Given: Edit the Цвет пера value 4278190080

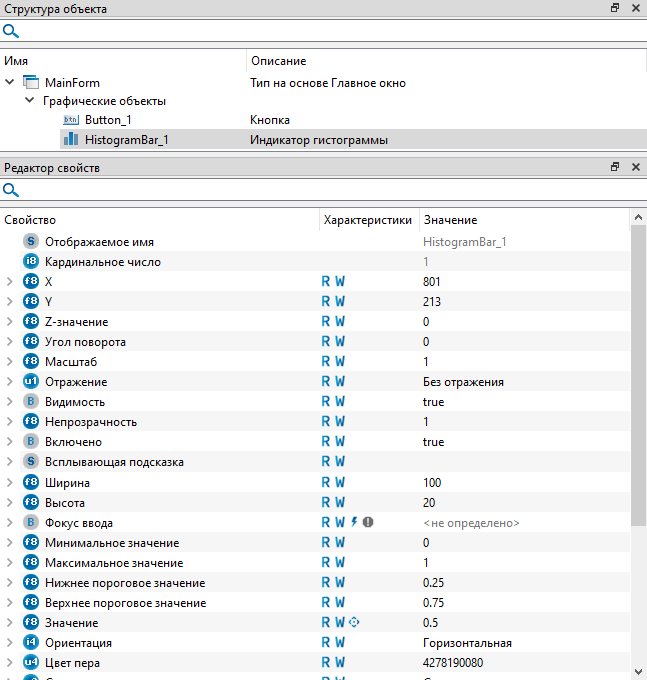Looking at the screenshot, I should click(455, 662).
